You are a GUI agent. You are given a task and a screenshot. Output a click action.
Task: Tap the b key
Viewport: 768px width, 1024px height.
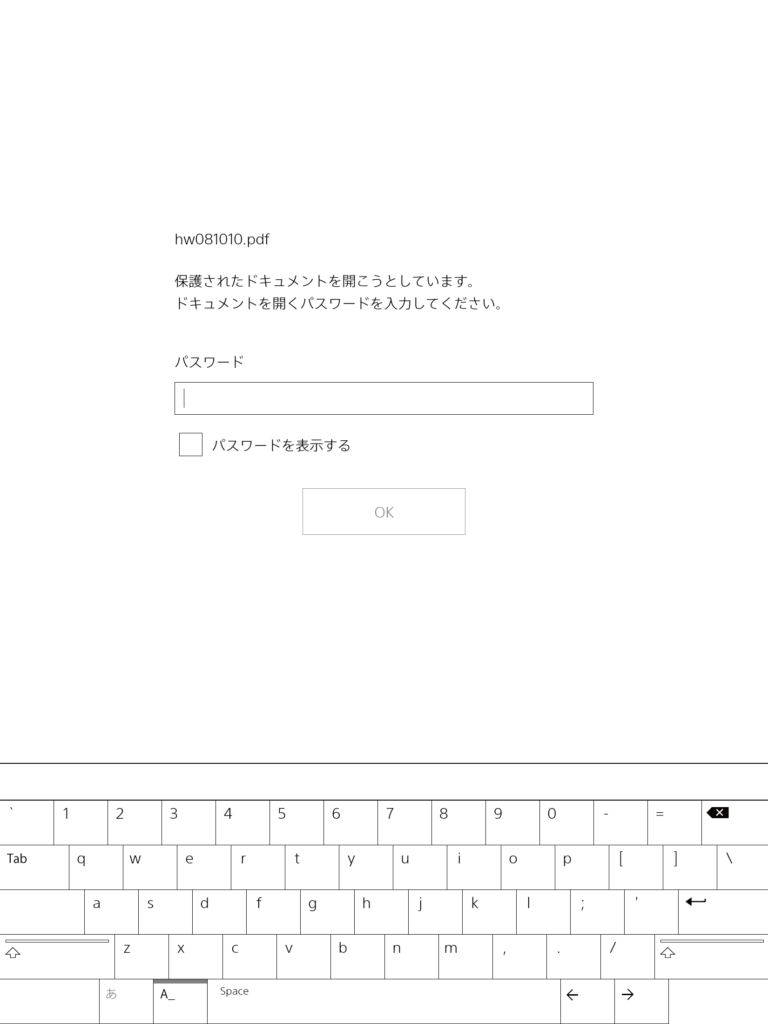358,957
